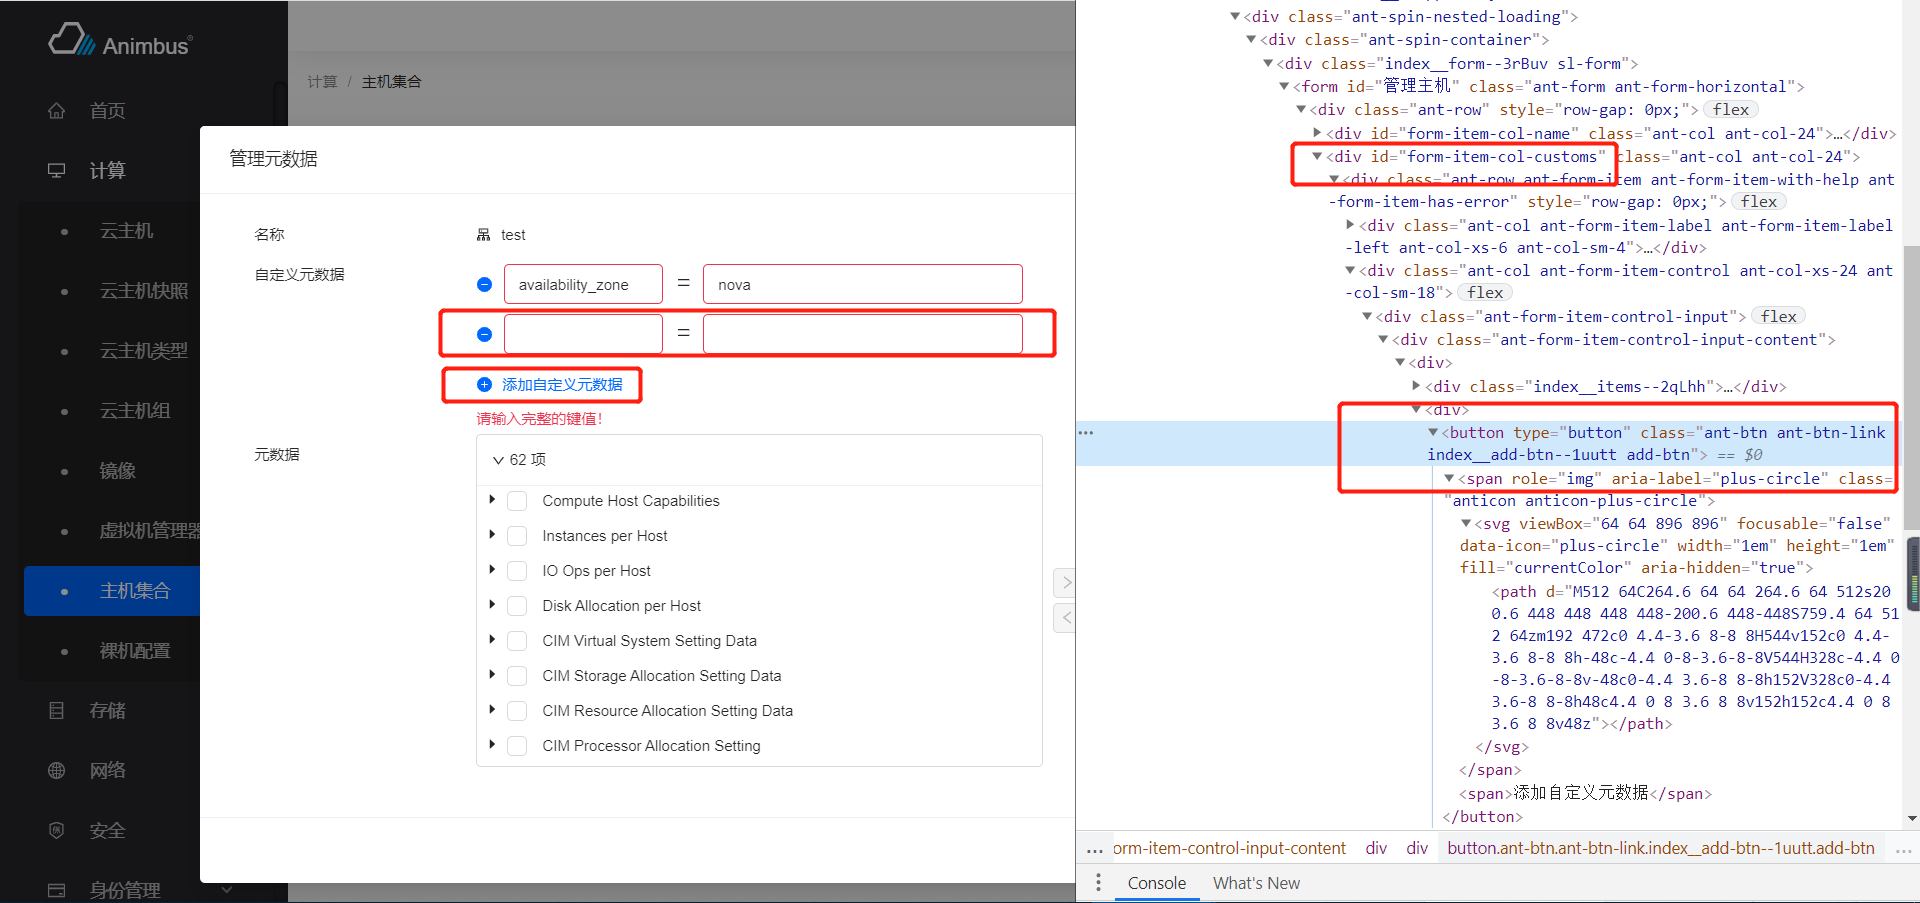
Task: Click the transfer left arrow button
Action: [1066, 618]
